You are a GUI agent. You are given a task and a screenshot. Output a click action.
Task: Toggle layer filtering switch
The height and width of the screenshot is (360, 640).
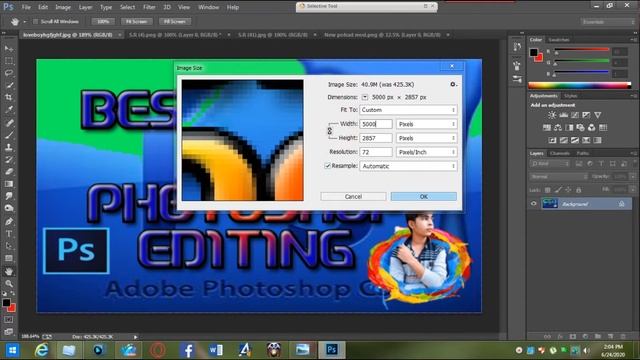pos(635,163)
